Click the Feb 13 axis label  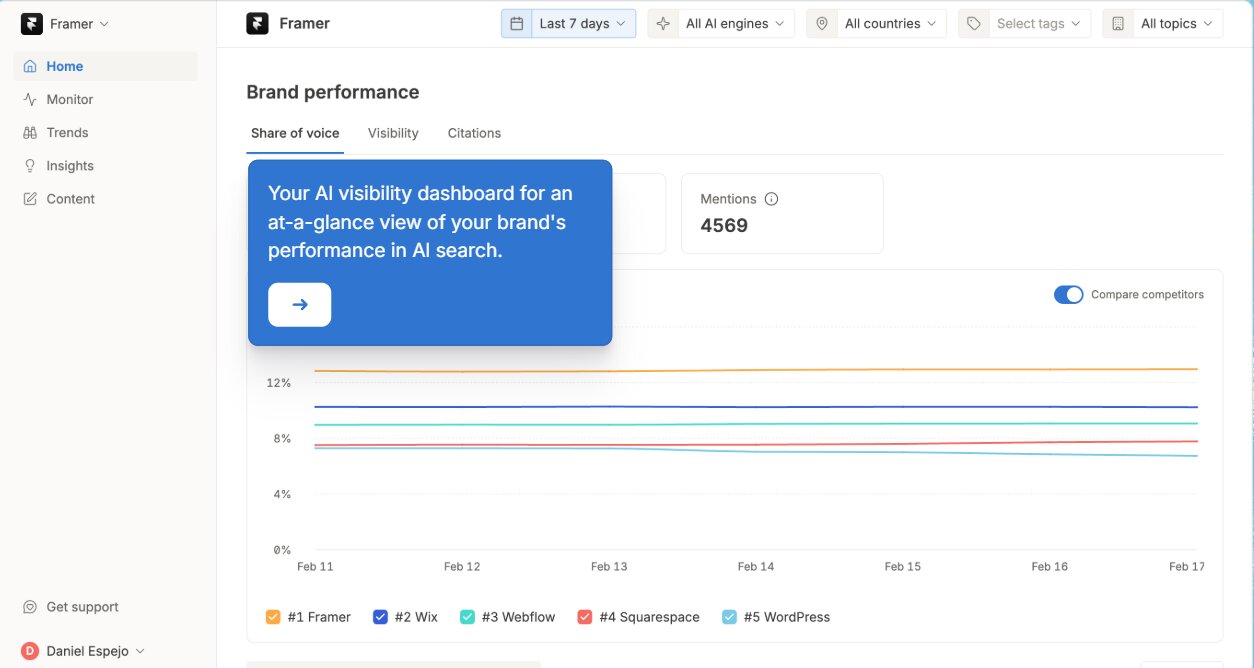click(x=609, y=566)
